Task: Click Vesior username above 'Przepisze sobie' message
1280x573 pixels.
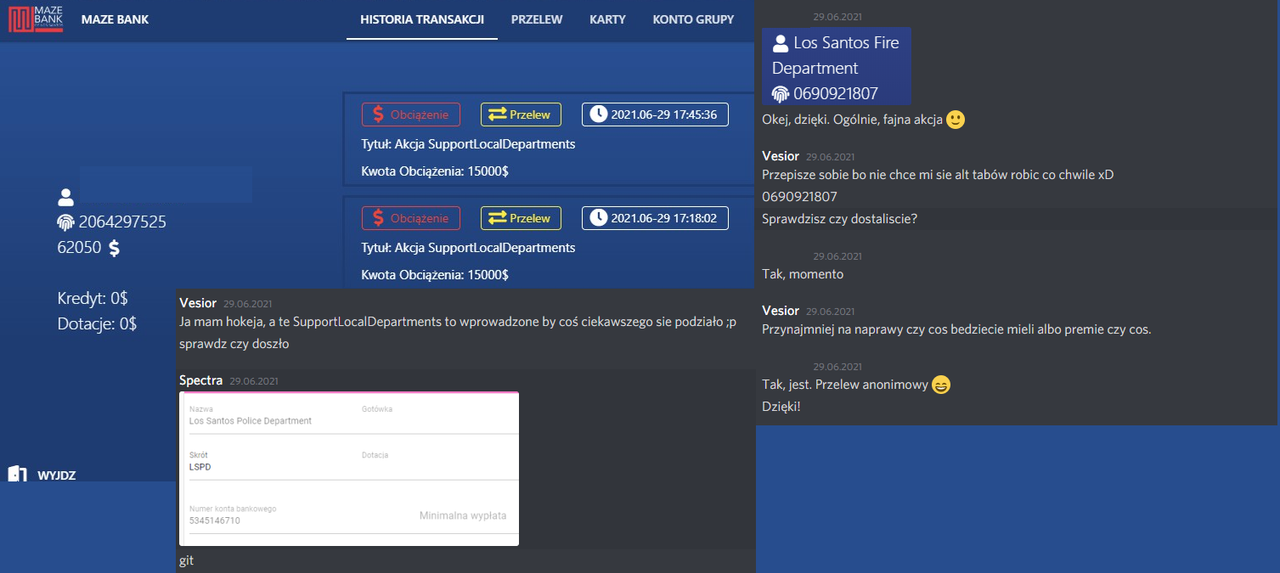Action: click(x=781, y=156)
